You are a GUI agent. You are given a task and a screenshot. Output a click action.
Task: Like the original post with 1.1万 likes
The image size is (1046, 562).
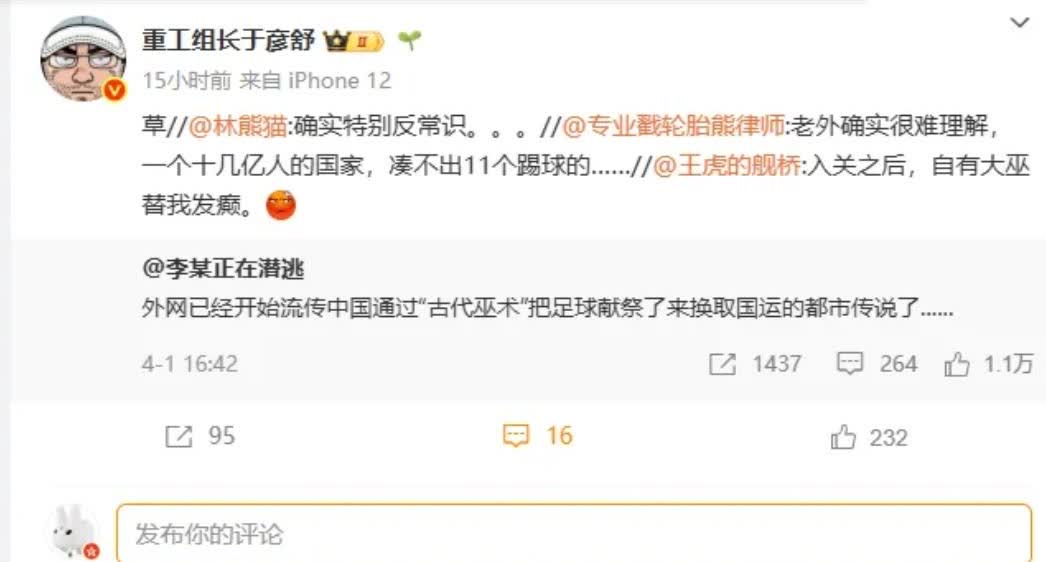tap(989, 364)
